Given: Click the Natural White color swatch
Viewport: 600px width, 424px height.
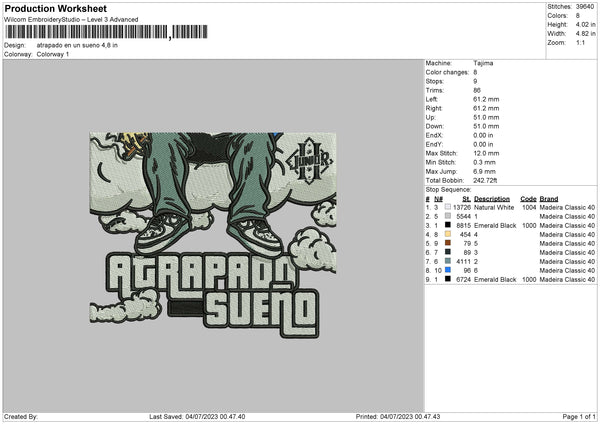Looking at the screenshot, I should click(x=448, y=207).
